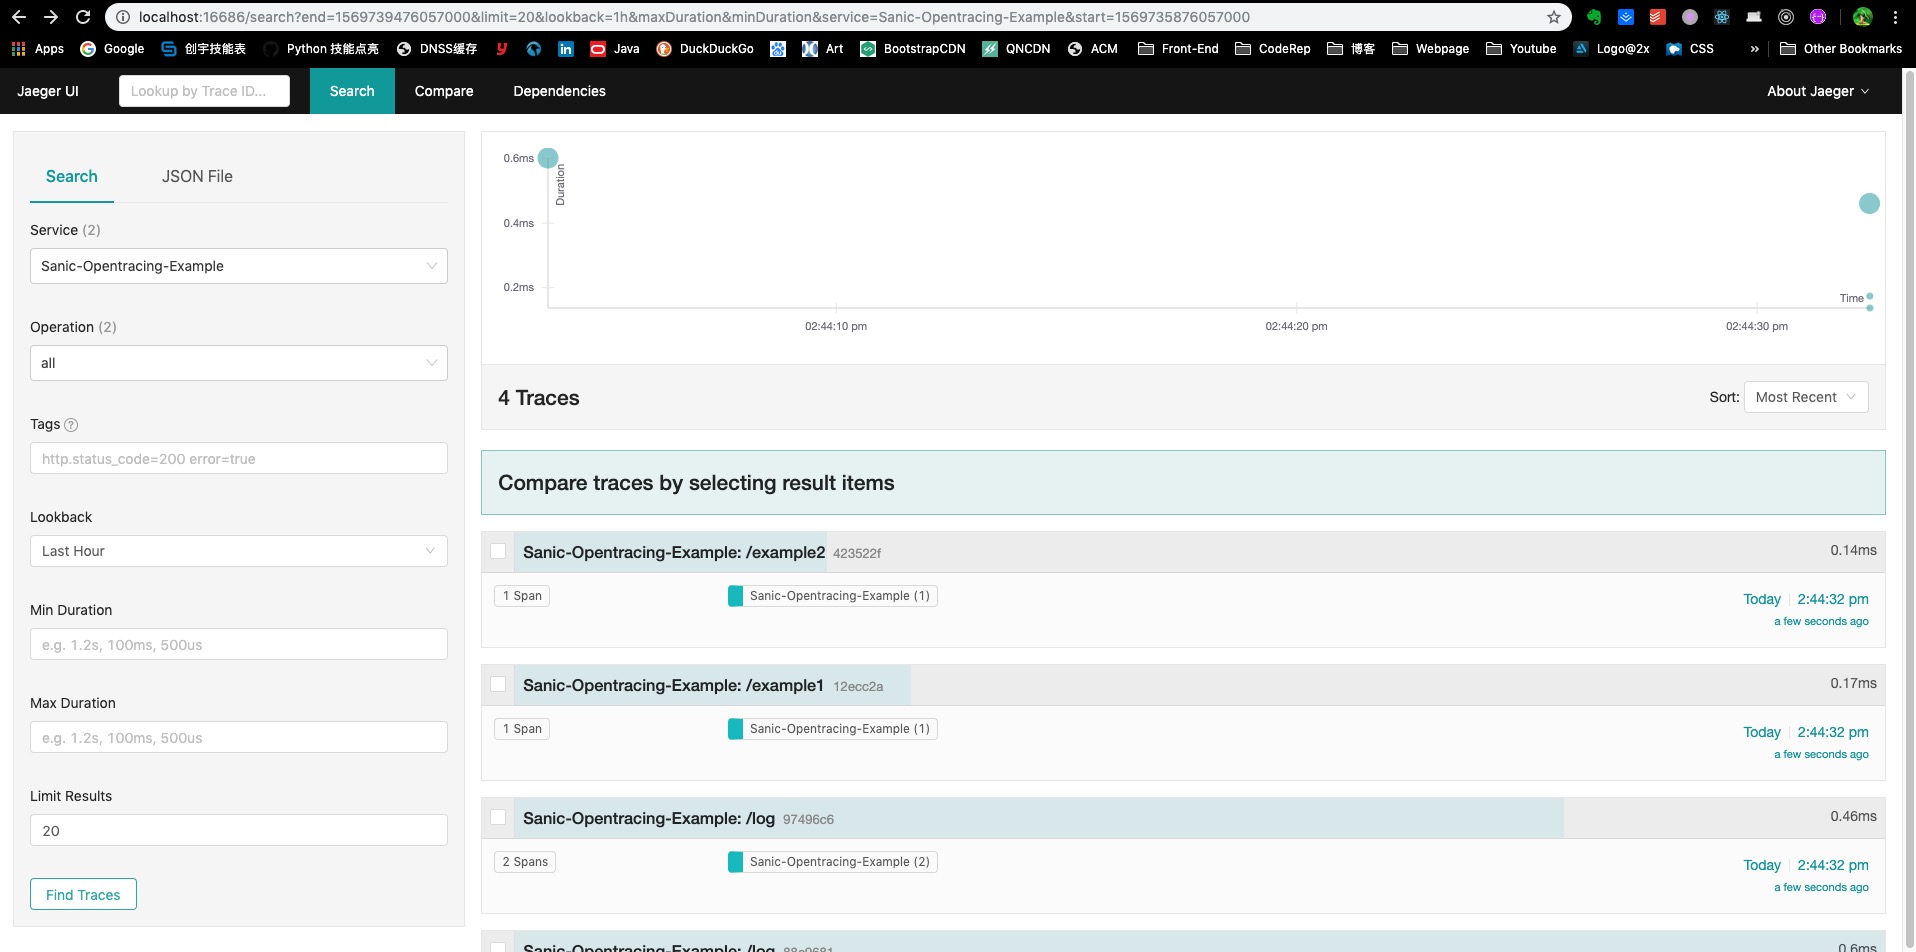
Task: Open the Java bookmark
Action: point(615,48)
